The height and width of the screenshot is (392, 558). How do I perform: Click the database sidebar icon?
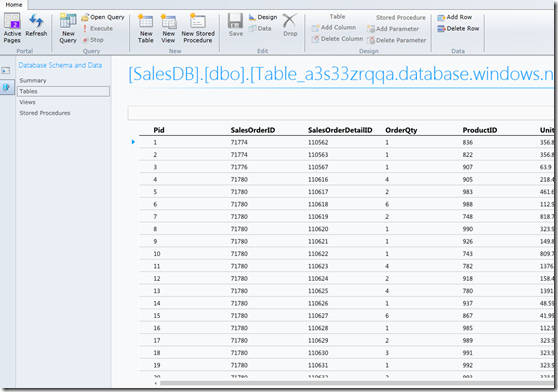click(x=6, y=87)
